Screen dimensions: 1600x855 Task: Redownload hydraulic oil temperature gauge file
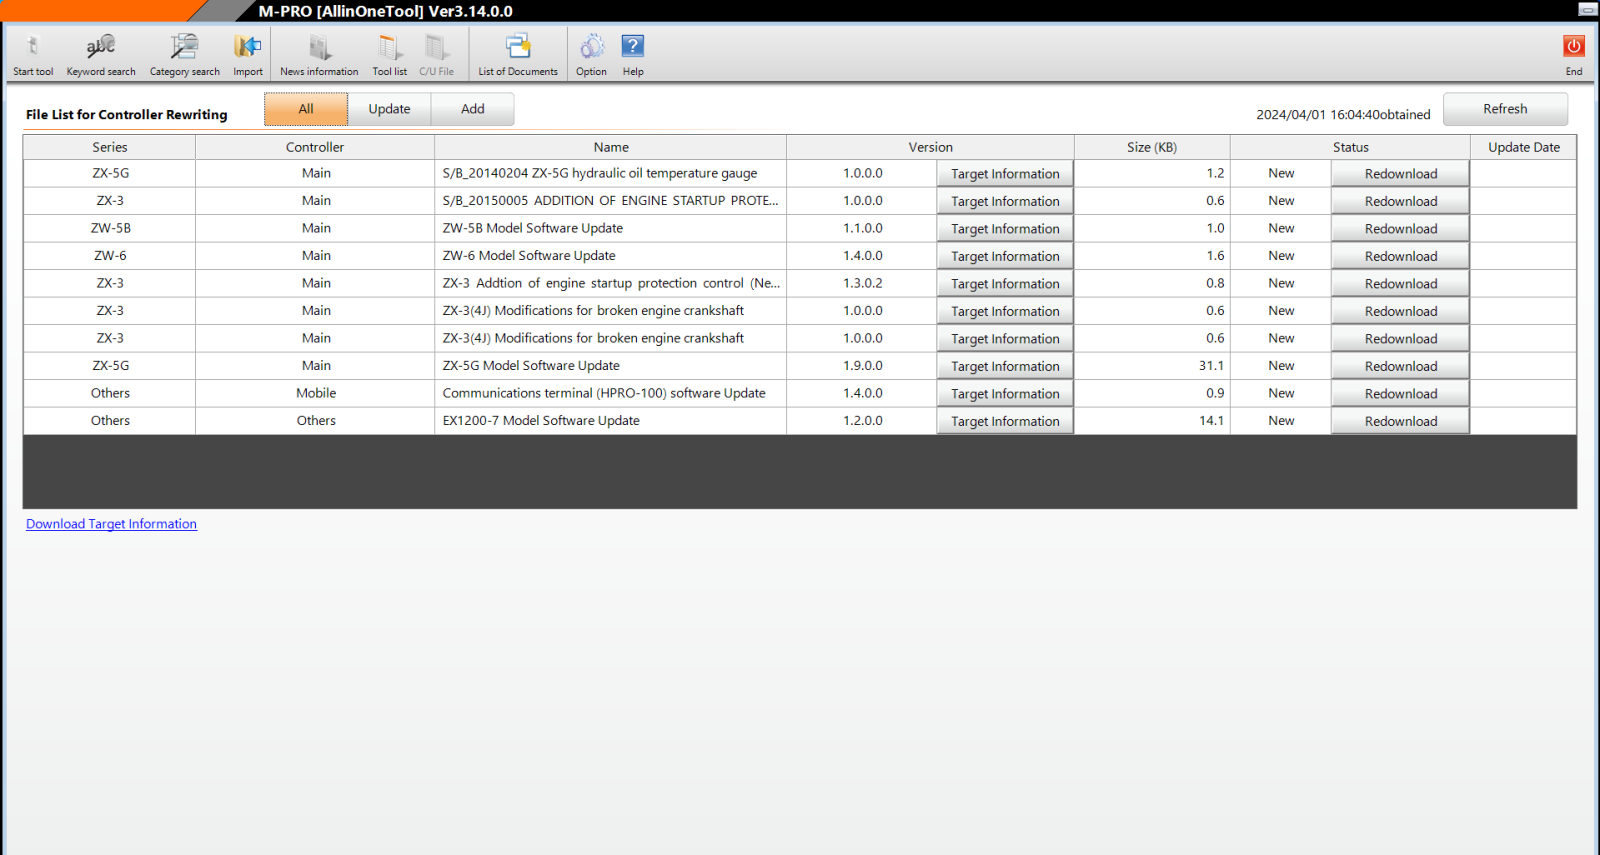(x=1400, y=174)
